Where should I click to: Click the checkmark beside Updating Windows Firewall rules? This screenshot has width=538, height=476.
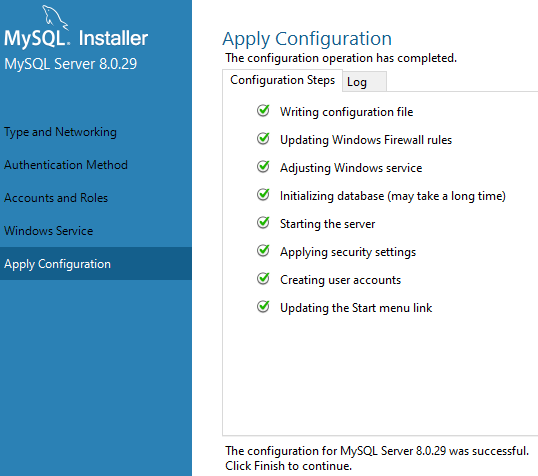264,139
